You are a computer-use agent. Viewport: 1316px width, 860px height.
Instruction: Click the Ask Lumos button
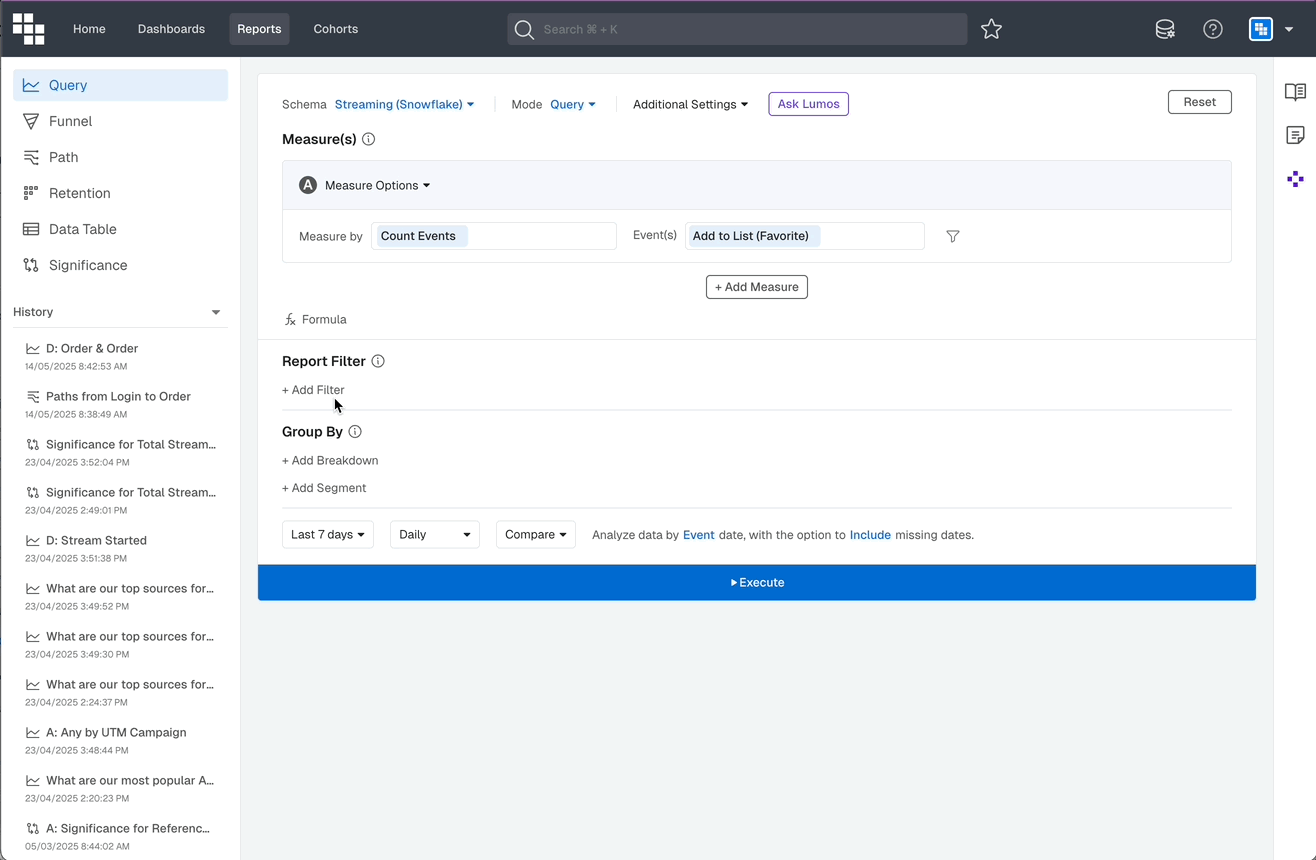point(808,104)
